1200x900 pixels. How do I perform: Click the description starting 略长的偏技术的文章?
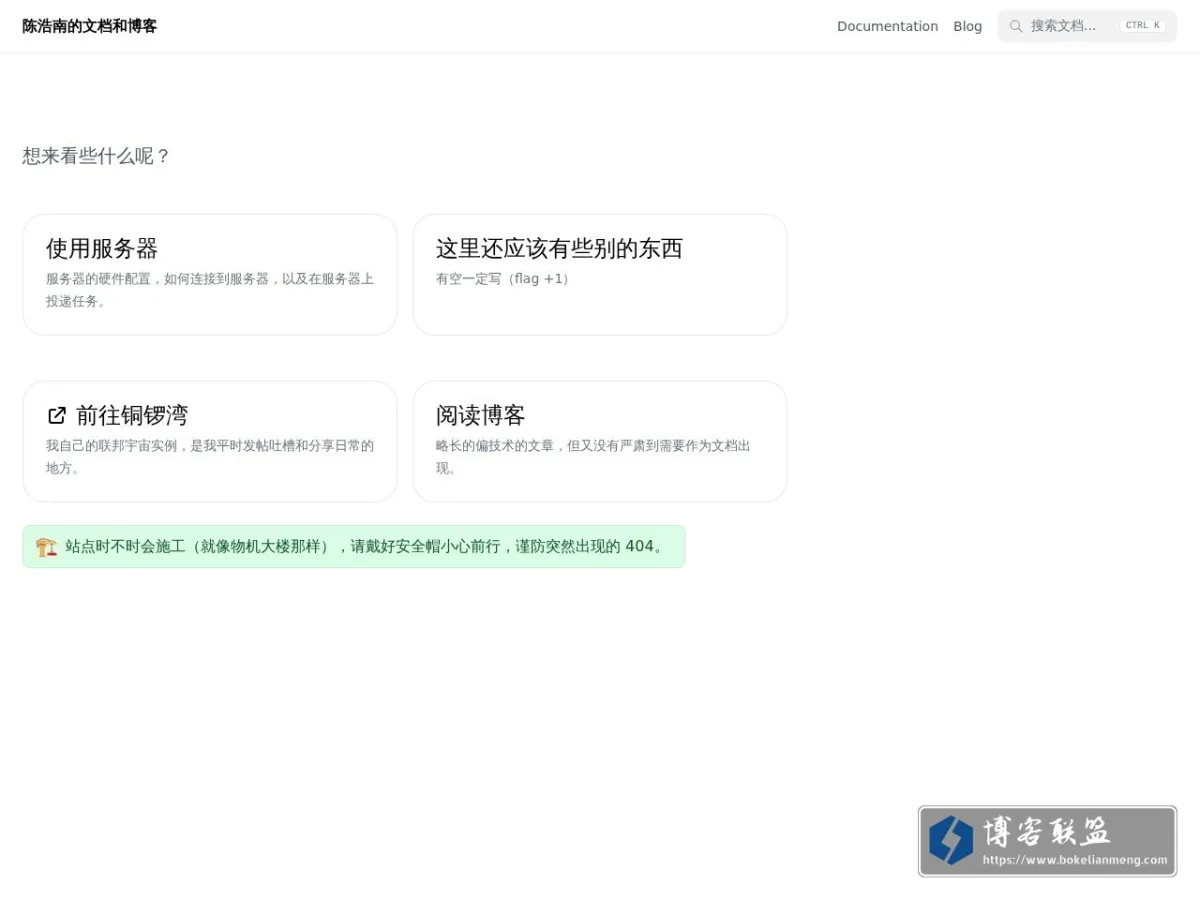(x=593, y=457)
